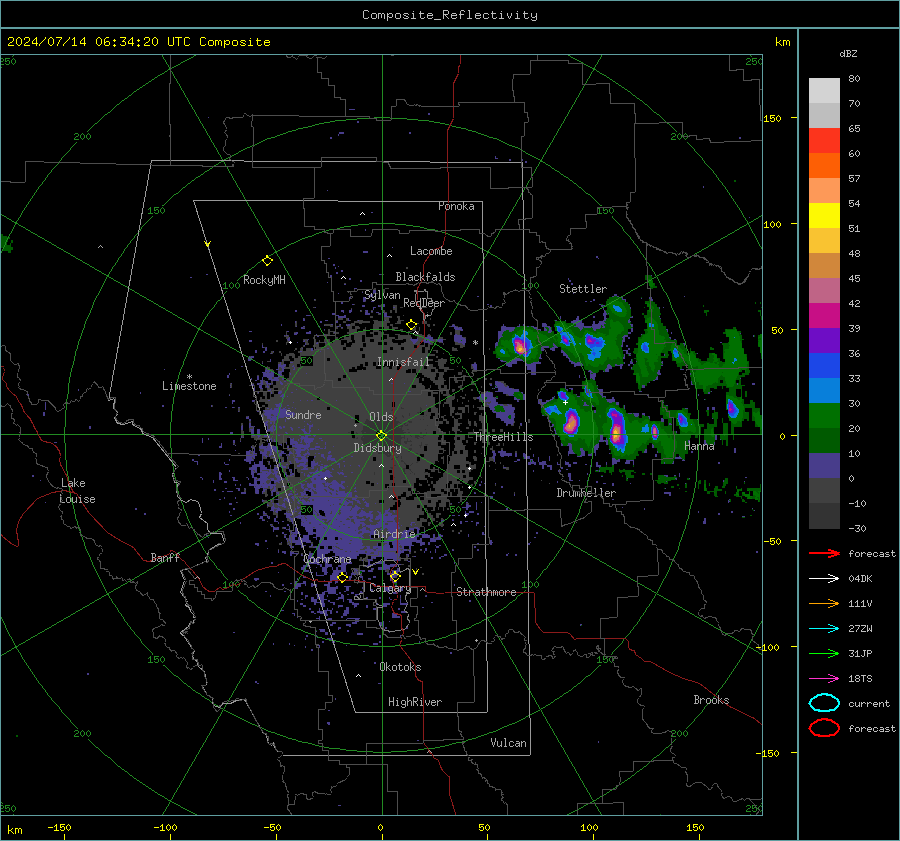The height and width of the screenshot is (841, 900).
Task: Select the Lacombe label
Action: coord(431,251)
